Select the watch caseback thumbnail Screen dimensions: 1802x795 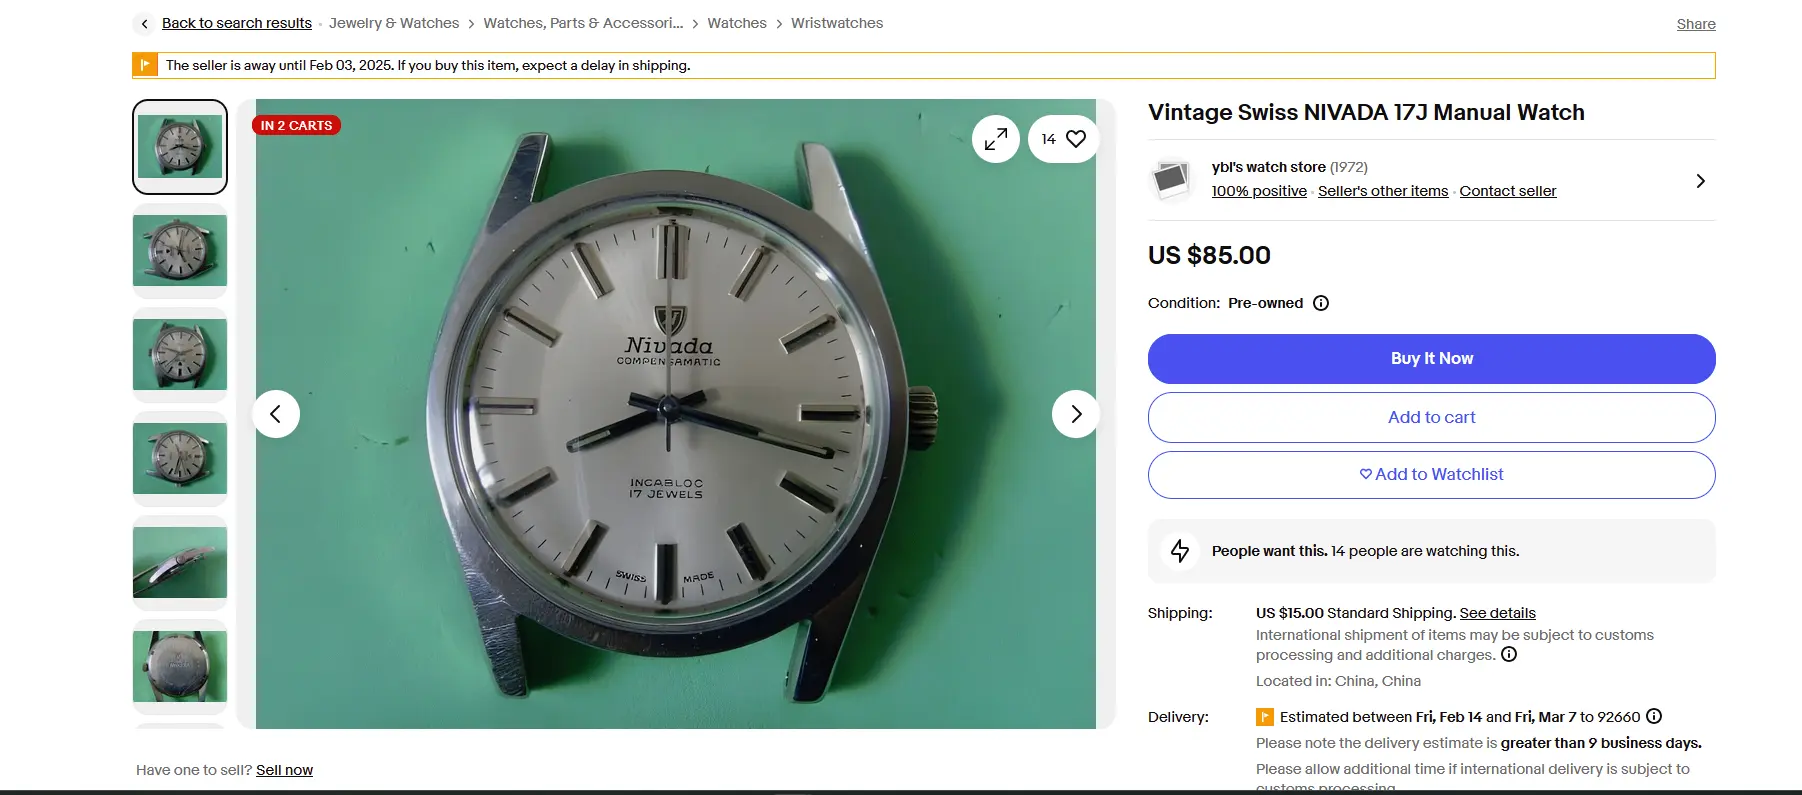[180, 666]
